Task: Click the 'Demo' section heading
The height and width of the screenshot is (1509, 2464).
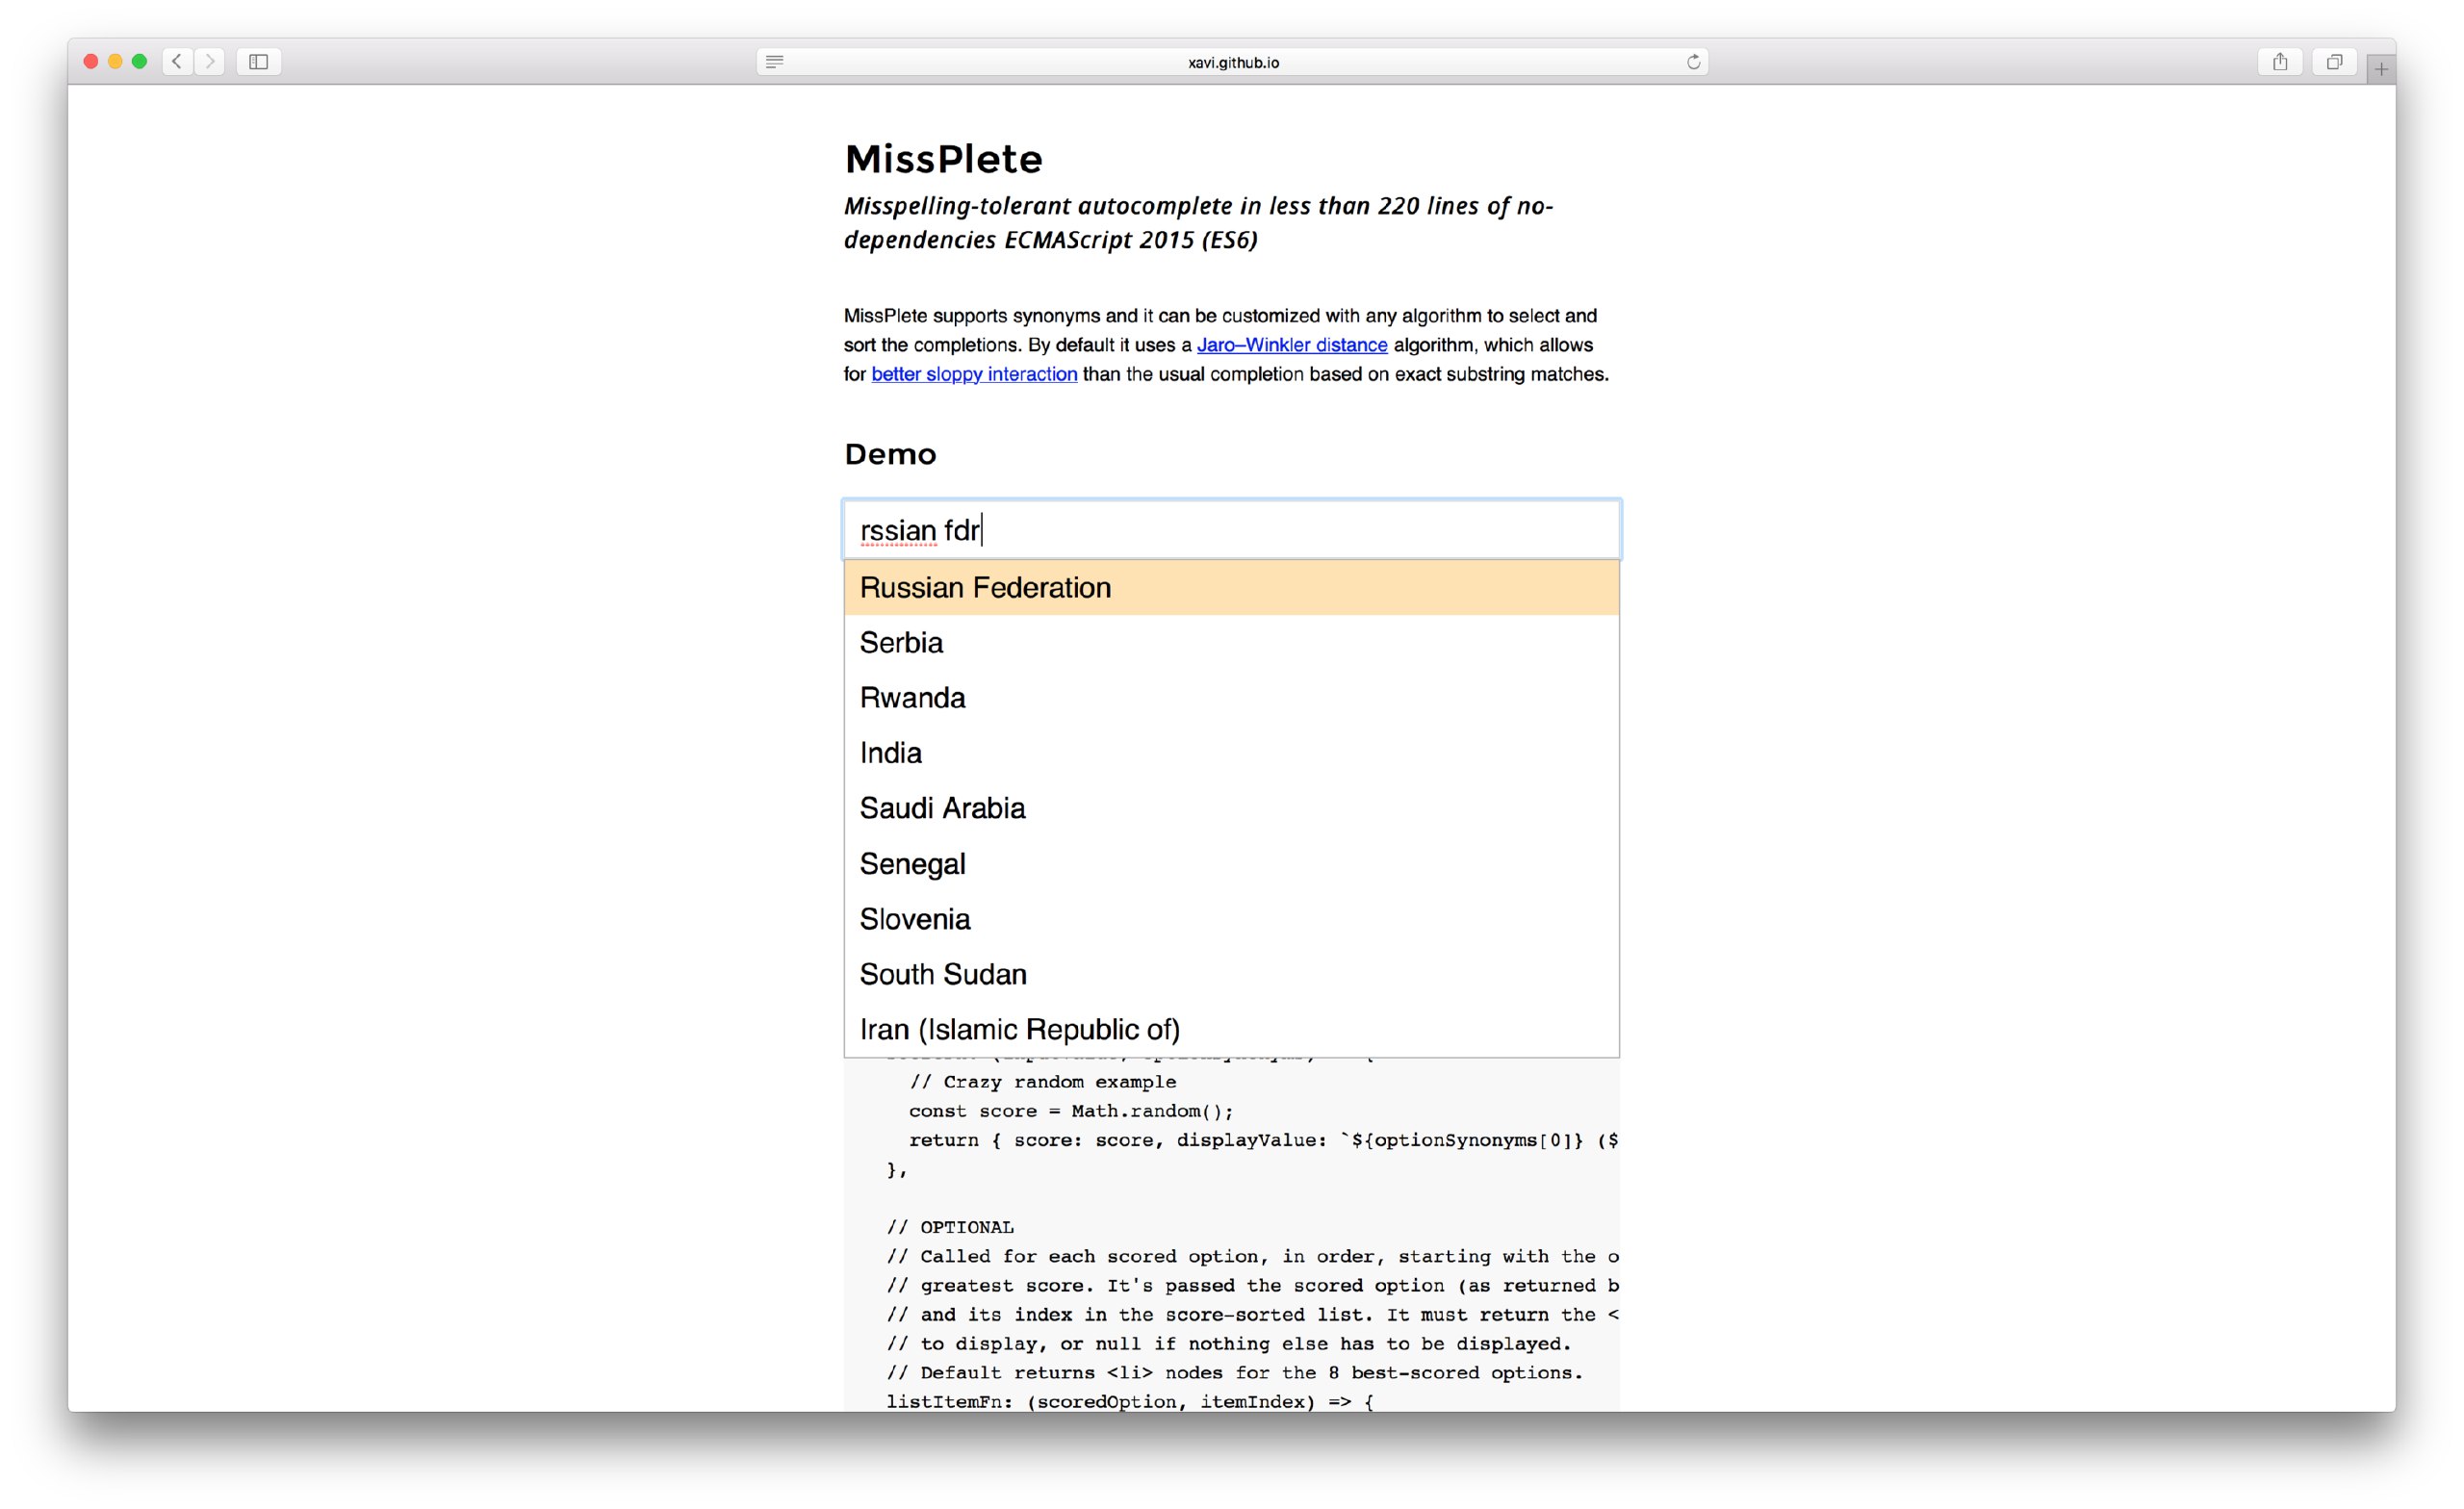Action: tap(890, 454)
